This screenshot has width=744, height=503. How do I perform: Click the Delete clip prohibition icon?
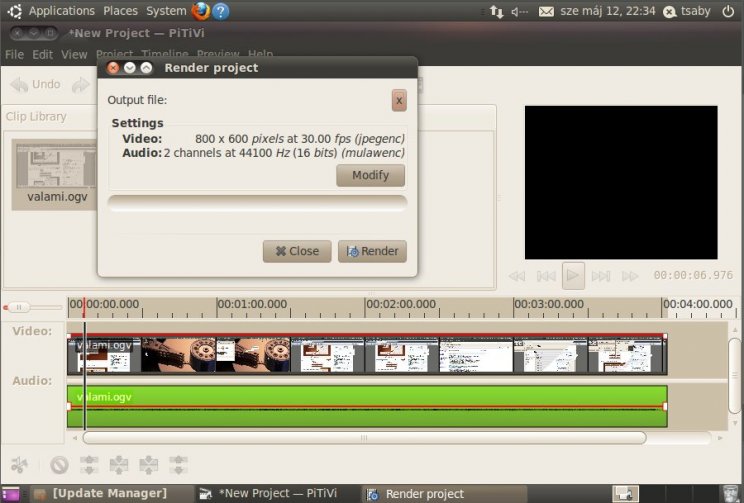59,465
